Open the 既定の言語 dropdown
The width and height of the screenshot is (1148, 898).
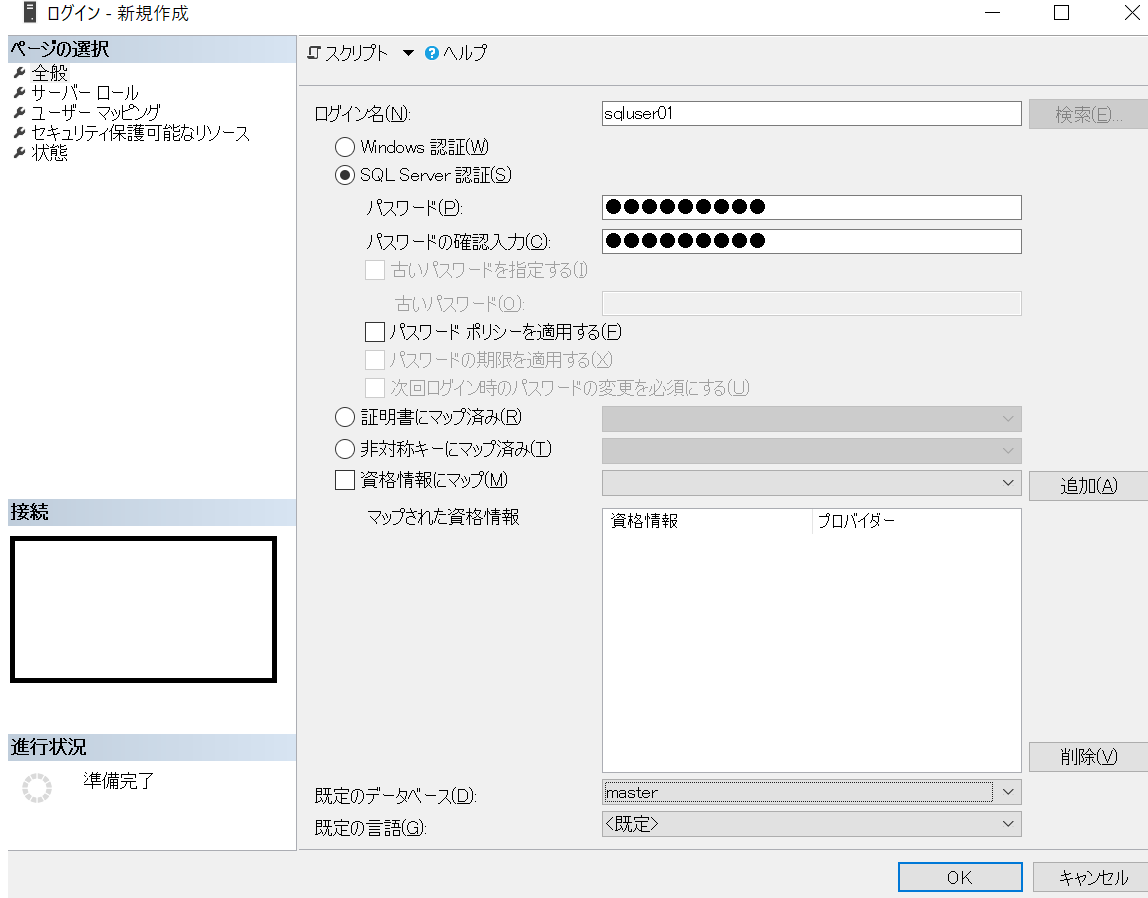pos(1010,823)
